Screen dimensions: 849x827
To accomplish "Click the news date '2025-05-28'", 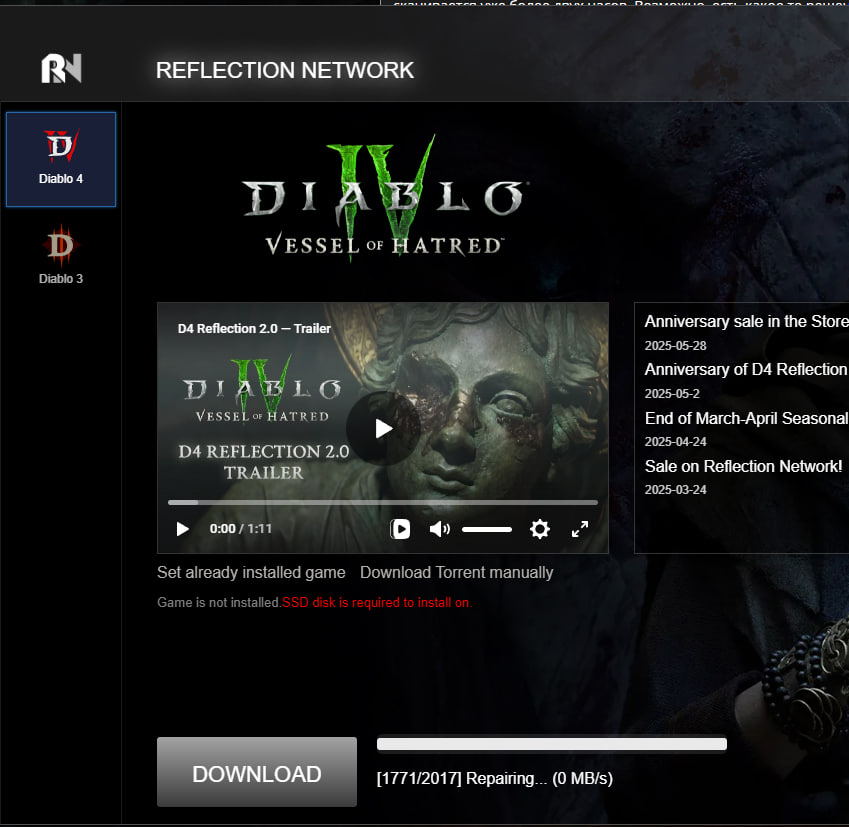I will pos(675,346).
